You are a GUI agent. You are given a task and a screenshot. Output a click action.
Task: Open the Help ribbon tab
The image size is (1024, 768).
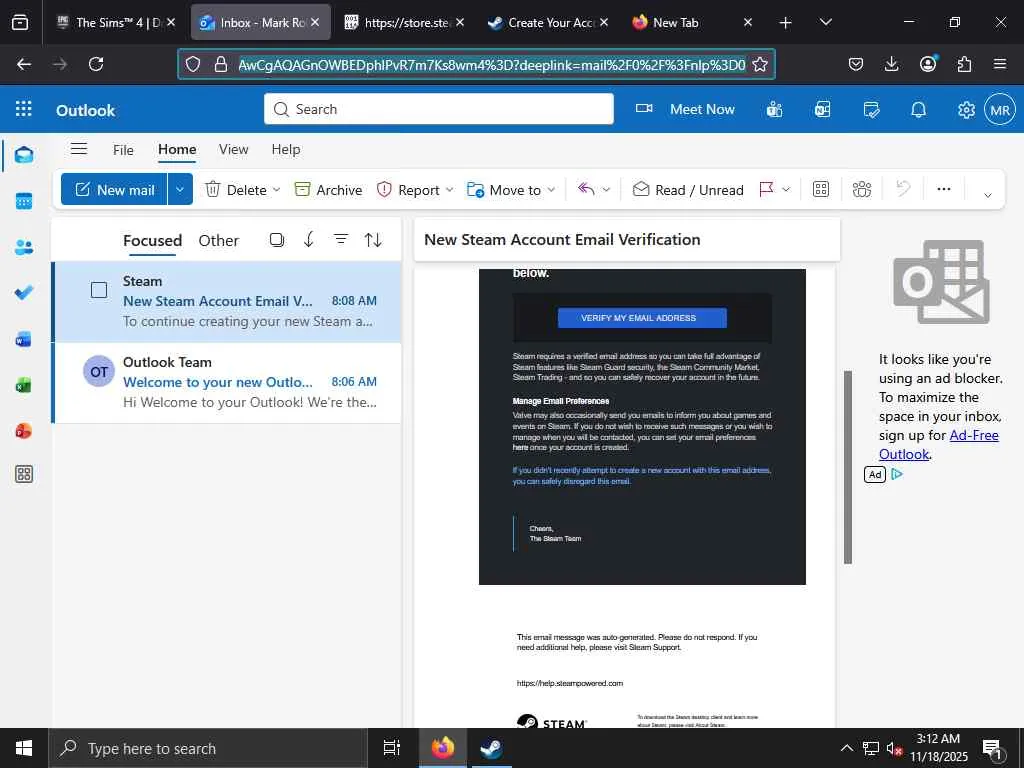pos(285,149)
